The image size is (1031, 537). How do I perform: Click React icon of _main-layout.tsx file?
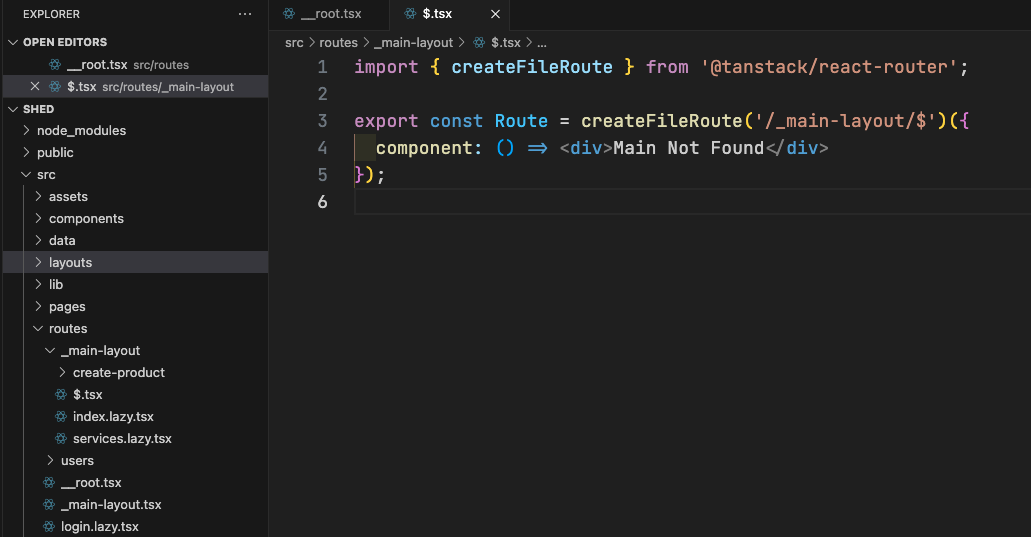[x=49, y=504]
